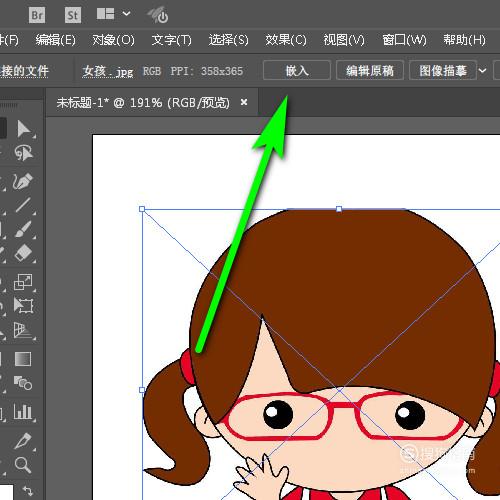Screen dimensions: 500x500
Task: Click the 编辑原稿 button
Action: point(370,70)
